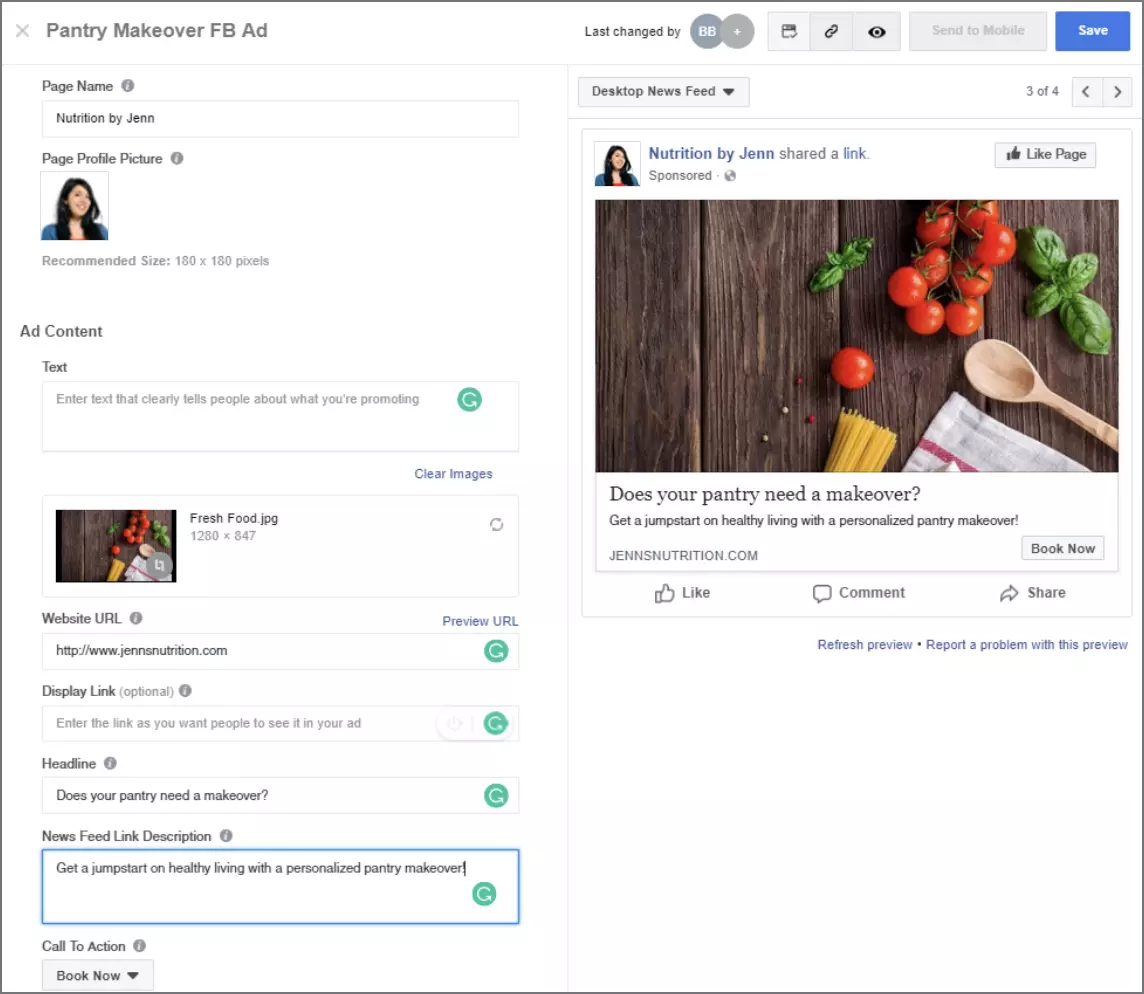Show info for Headline
This screenshot has height=994, width=1144.
(110, 763)
